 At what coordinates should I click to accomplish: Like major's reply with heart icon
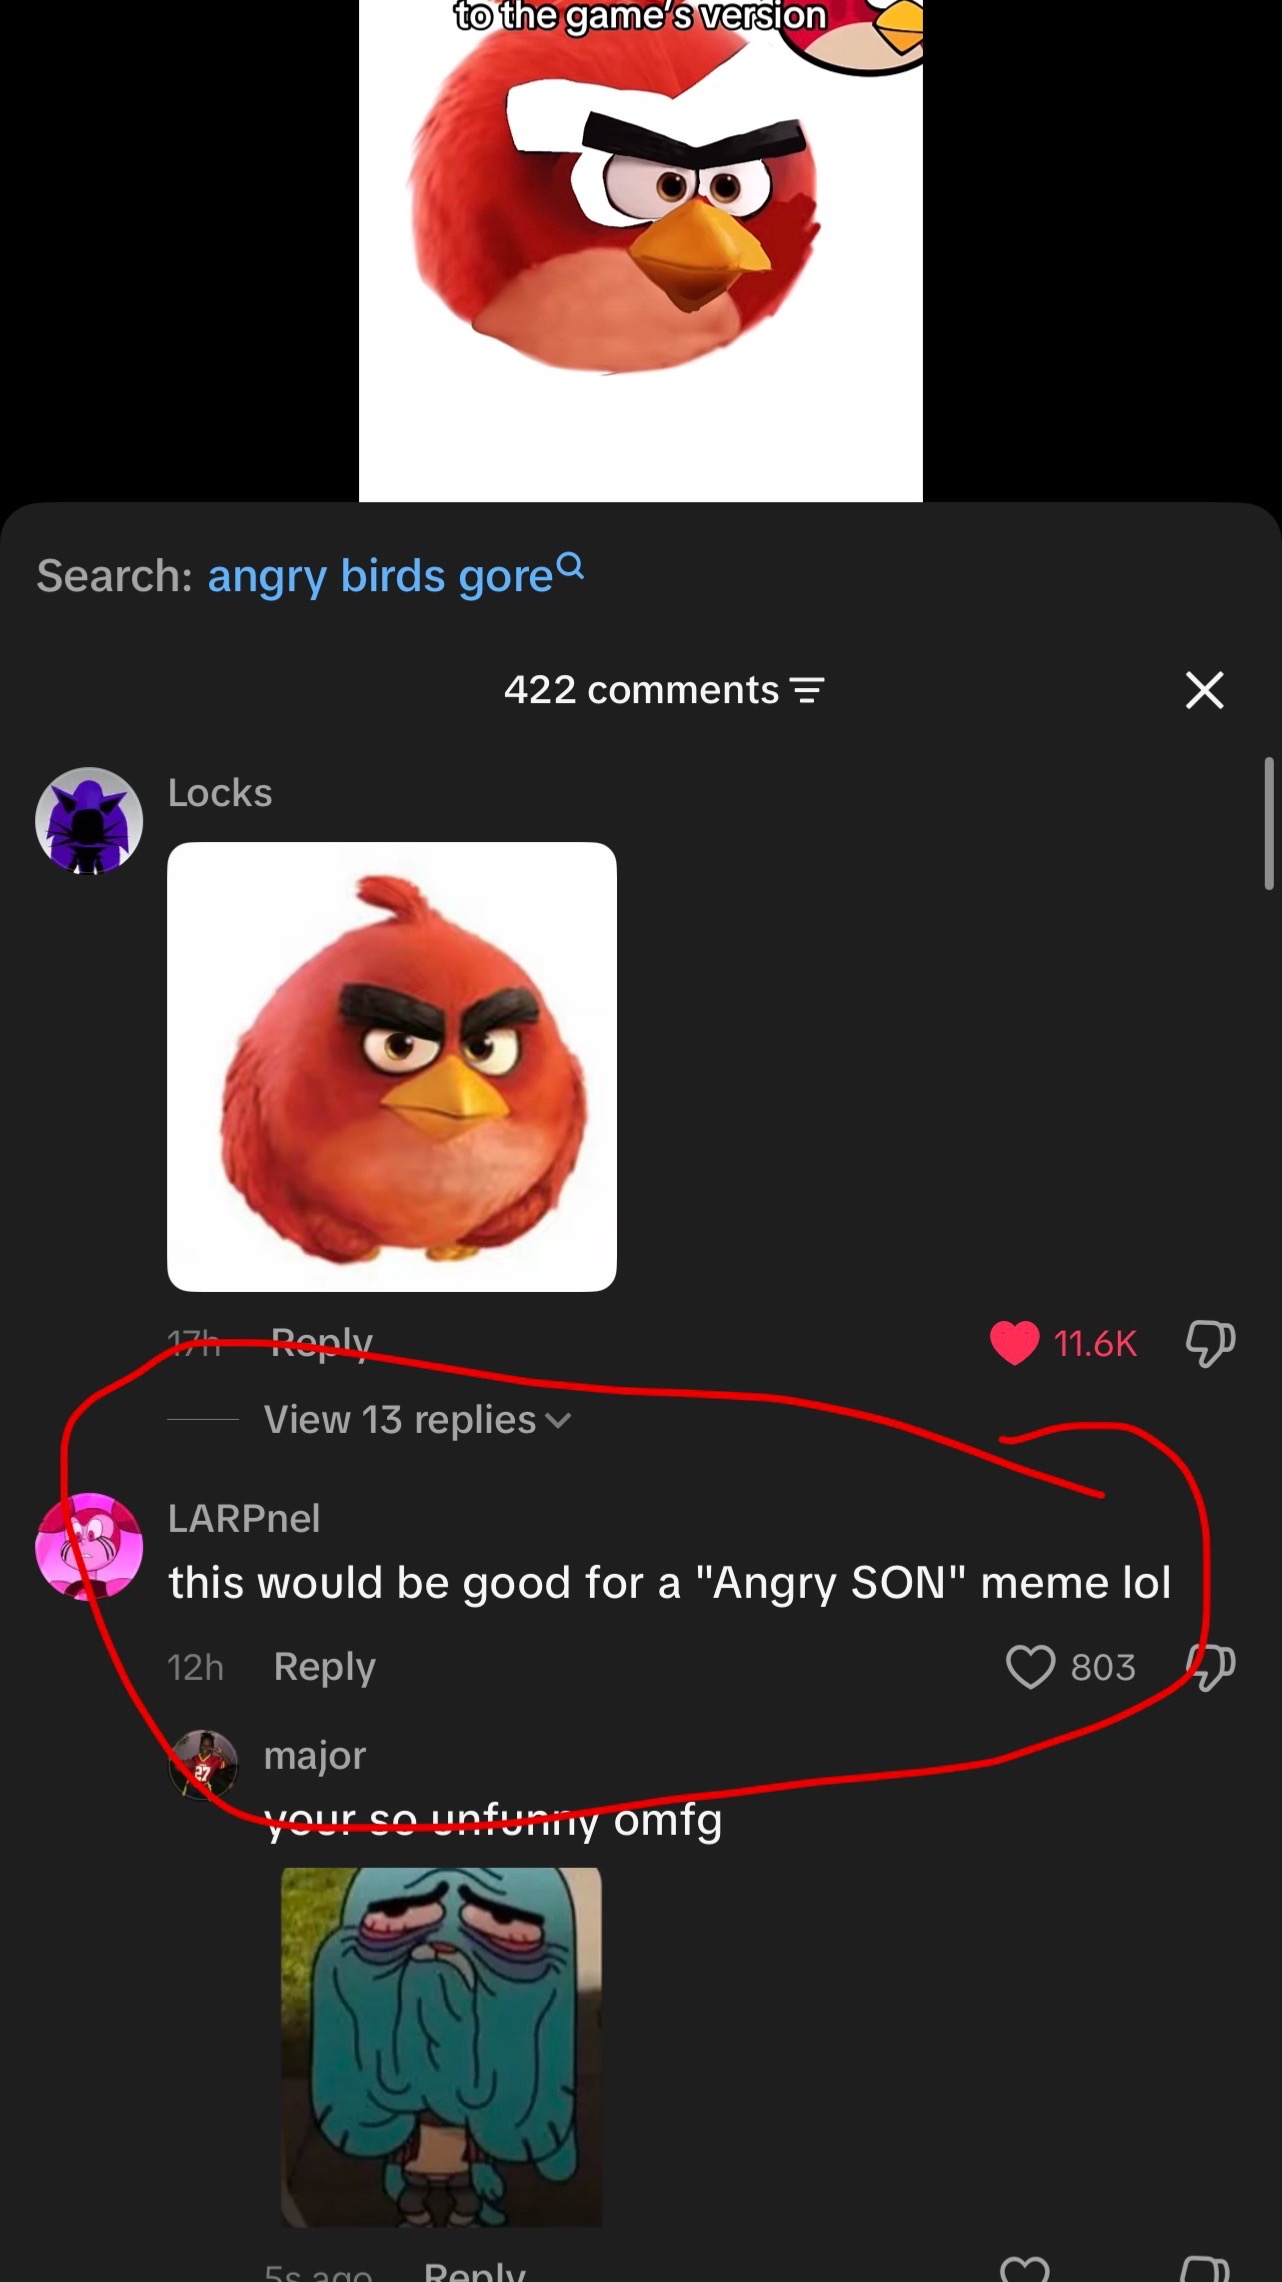pos(1025,2270)
